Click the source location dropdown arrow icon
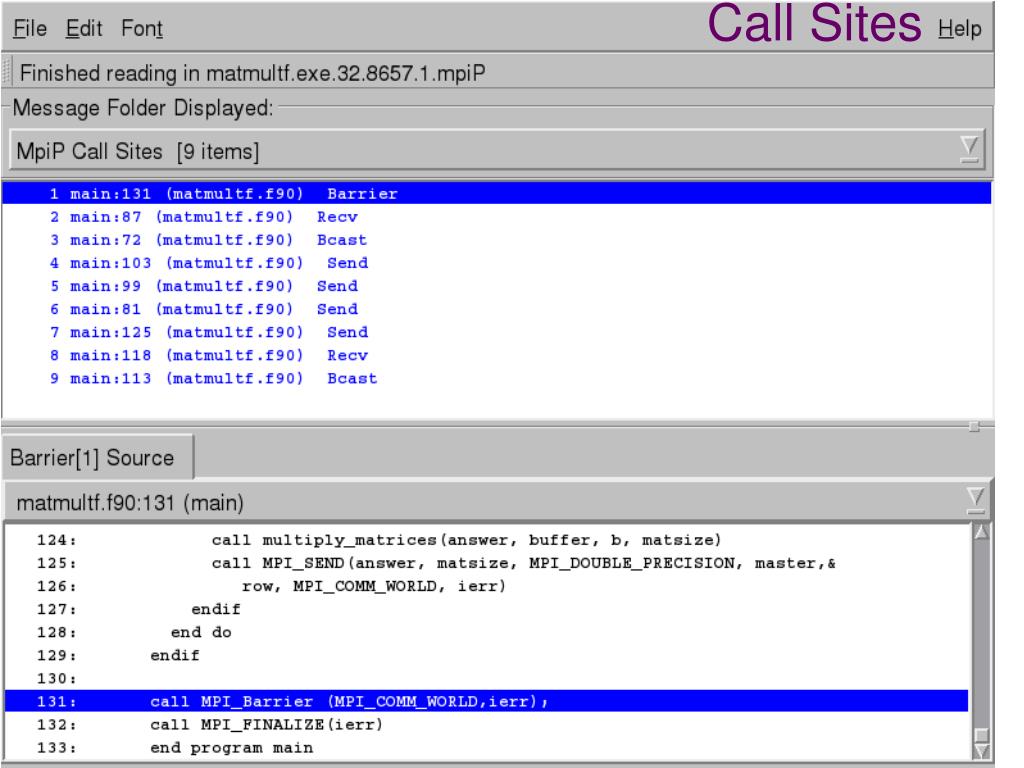1024x768 pixels. click(x=979, y=499)
